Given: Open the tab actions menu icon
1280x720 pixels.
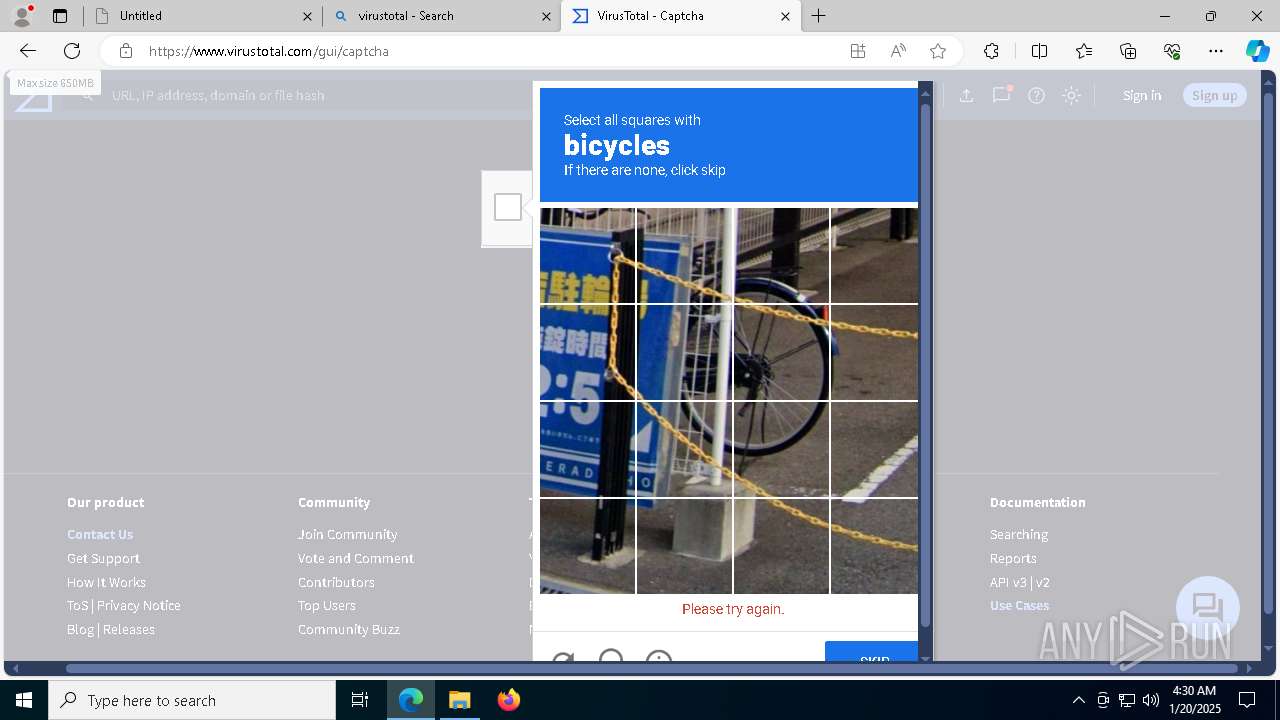Looking at the screenshot, I should 60,16.
